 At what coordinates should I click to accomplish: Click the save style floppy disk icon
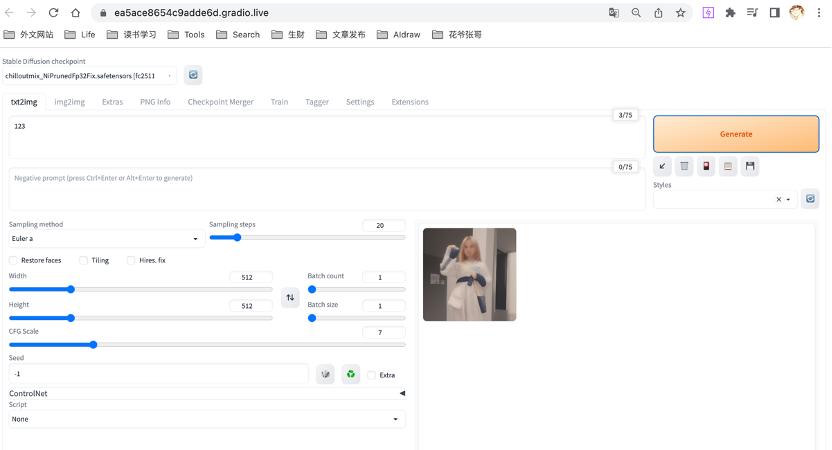[x=750, y=166]
